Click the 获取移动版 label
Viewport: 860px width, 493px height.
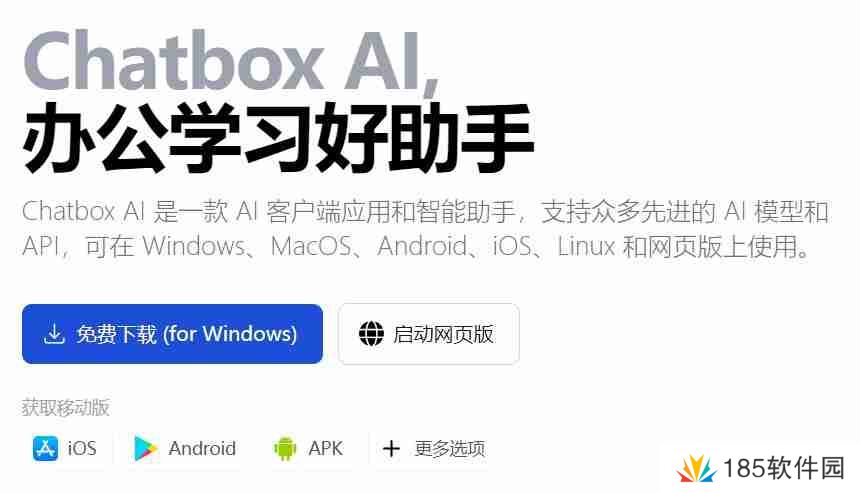[66, 407]
